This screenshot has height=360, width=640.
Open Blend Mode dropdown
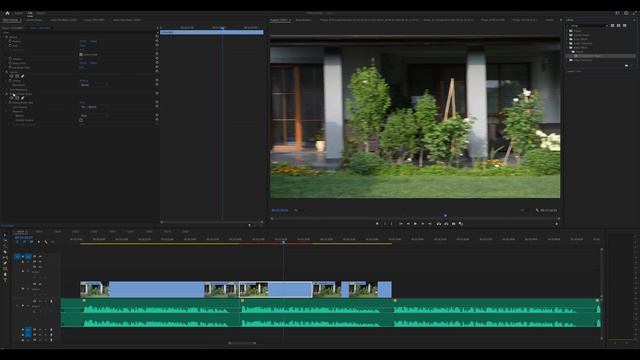tap(94, 85)
